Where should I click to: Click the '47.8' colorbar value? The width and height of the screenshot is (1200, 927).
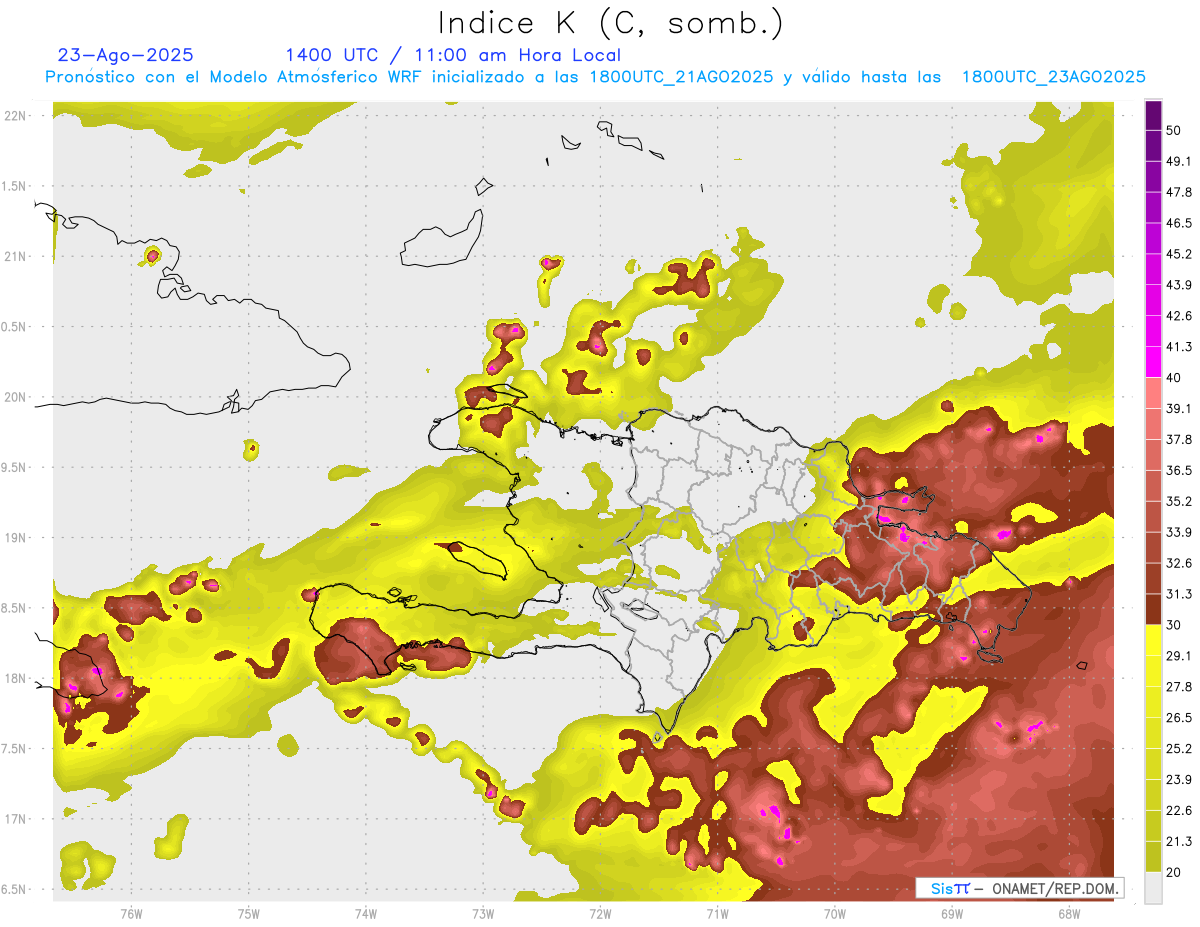coord(1179,193)
